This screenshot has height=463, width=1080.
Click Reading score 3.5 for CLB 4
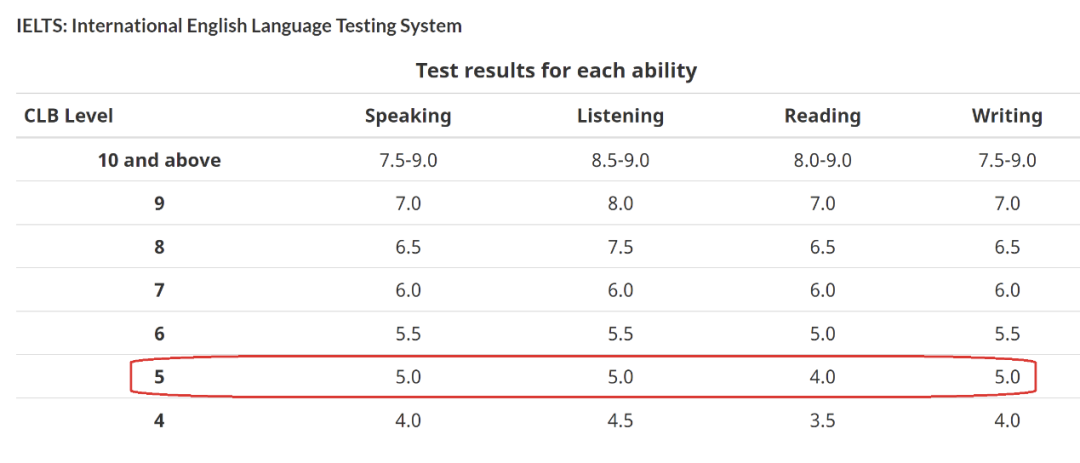click(822, 420)
